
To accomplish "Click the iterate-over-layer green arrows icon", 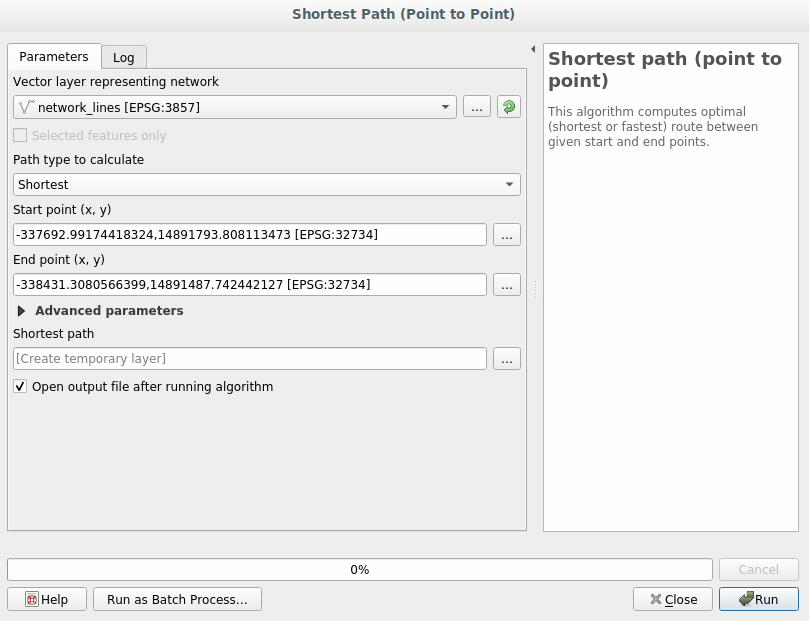I will (509, 107).
